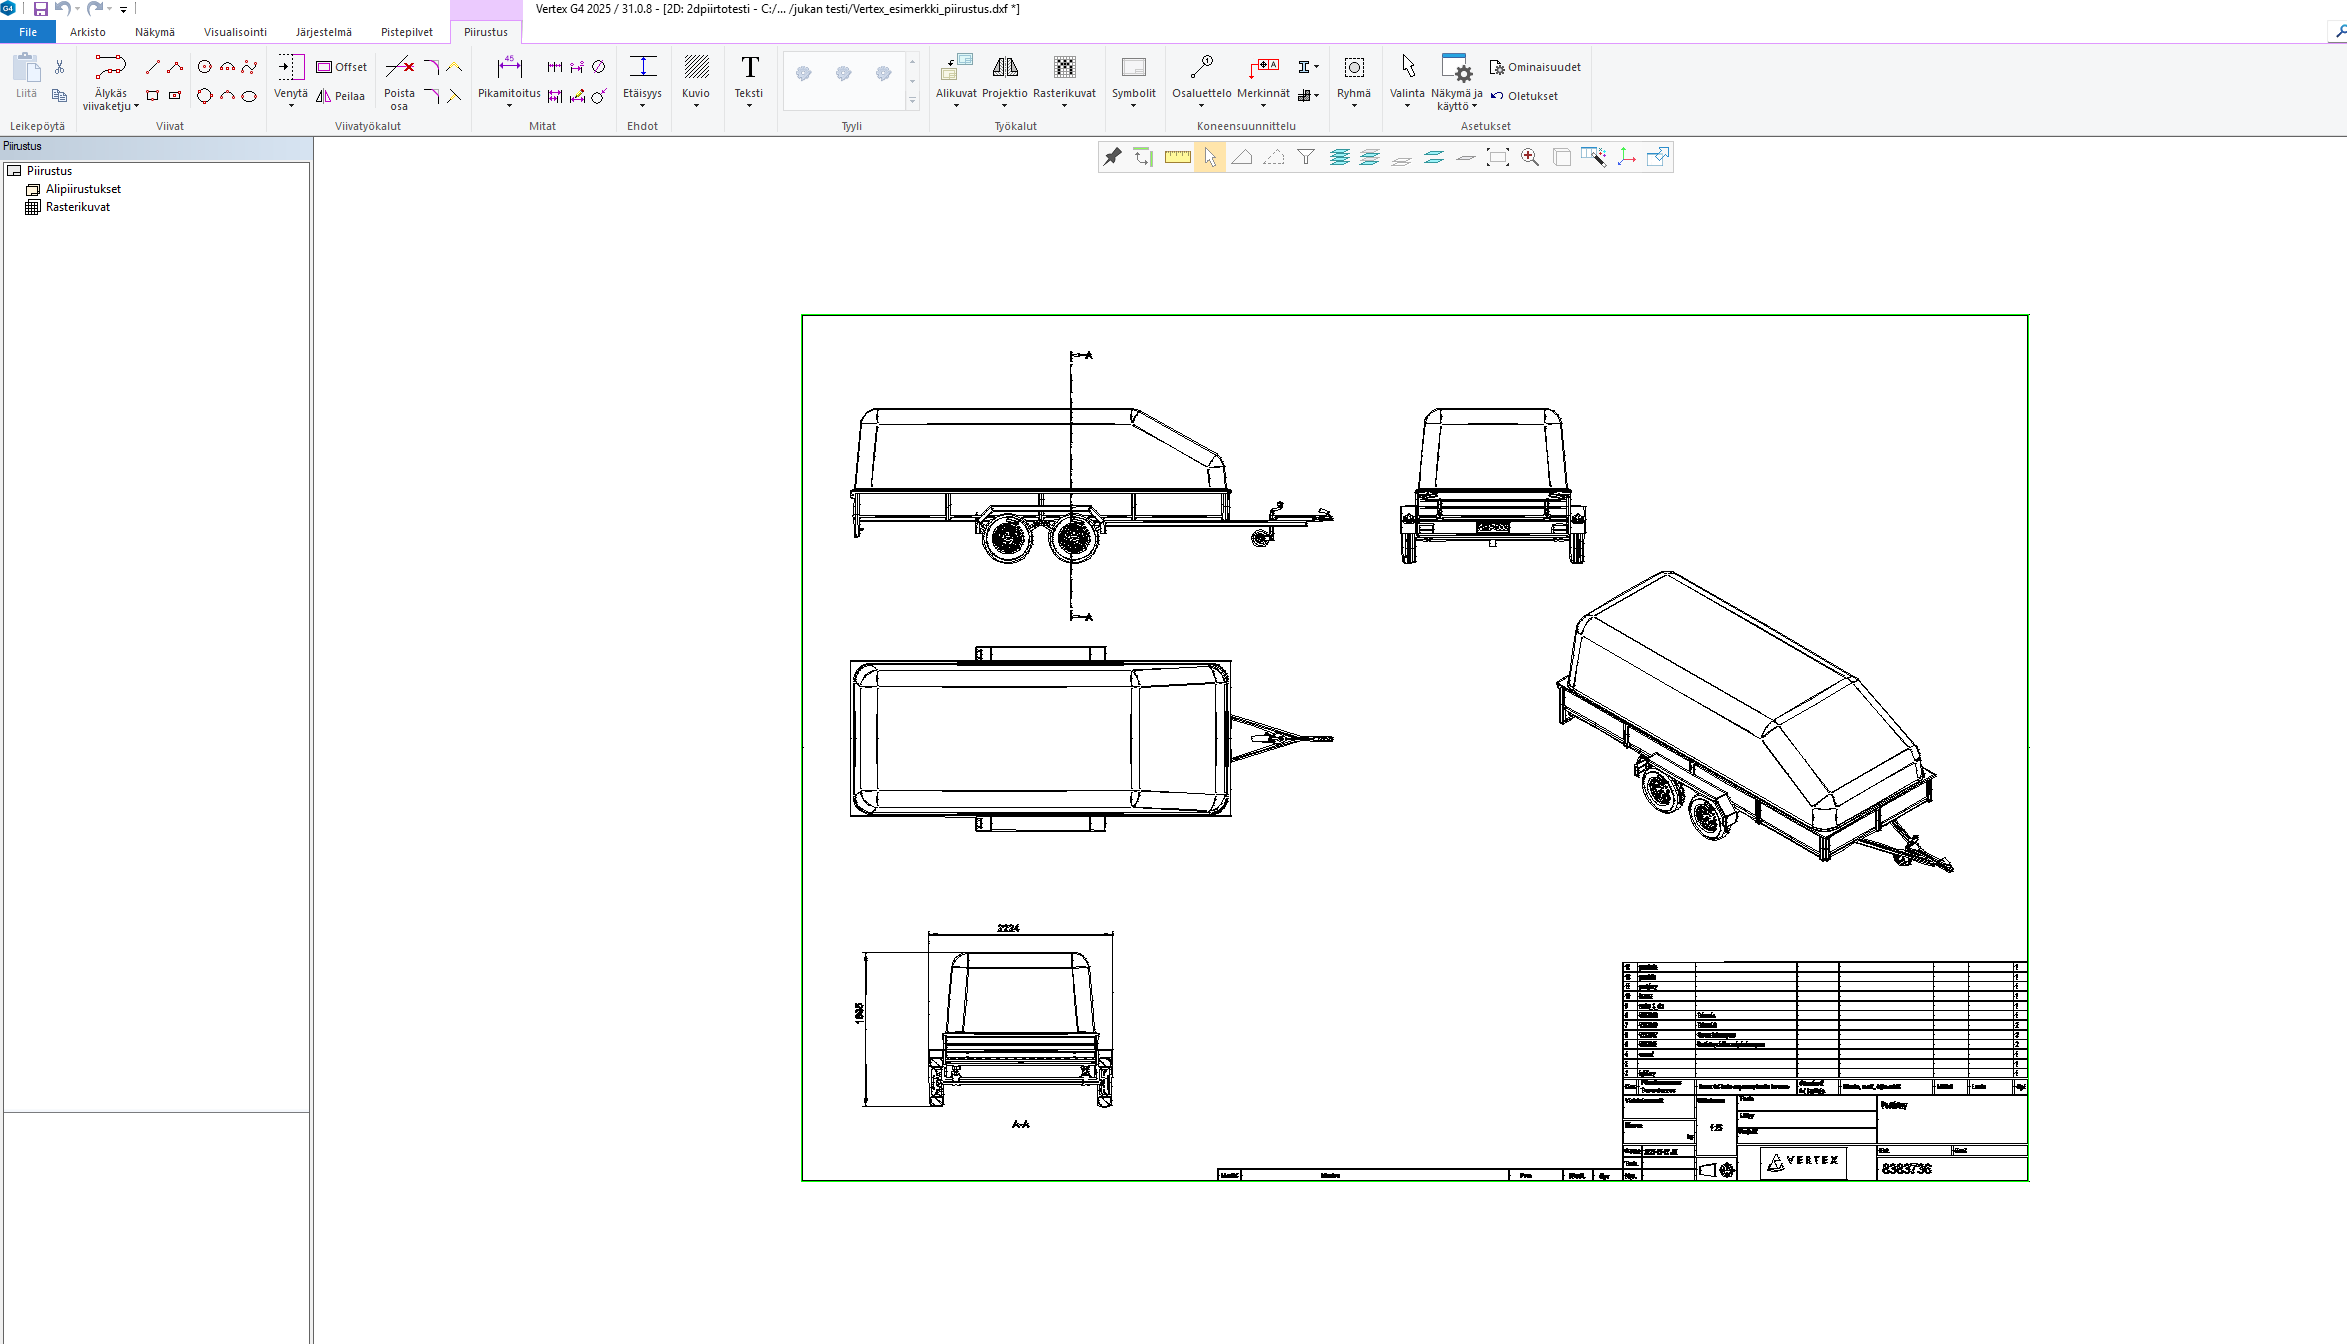This screenshot has height=1344, width=2347.
Task: Click the zoom magnifier with plus icon
Action: (x=1530, y=157)
